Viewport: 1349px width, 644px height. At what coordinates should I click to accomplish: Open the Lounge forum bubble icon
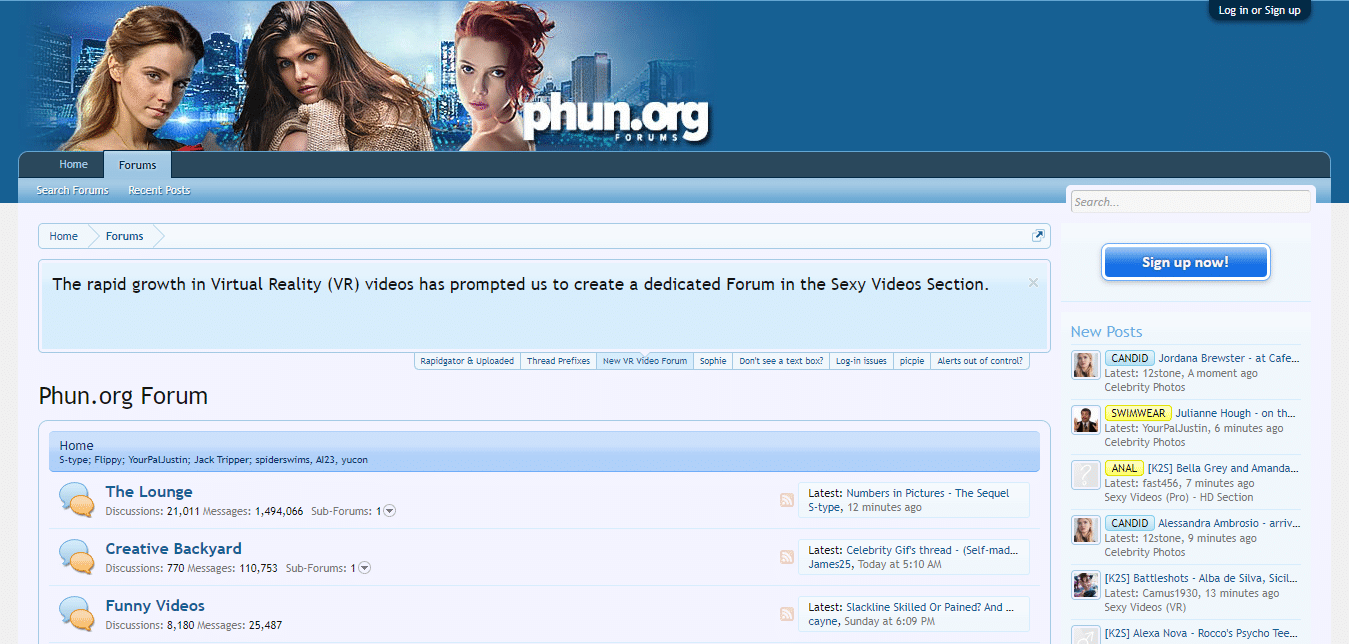(x=76, y=499)
